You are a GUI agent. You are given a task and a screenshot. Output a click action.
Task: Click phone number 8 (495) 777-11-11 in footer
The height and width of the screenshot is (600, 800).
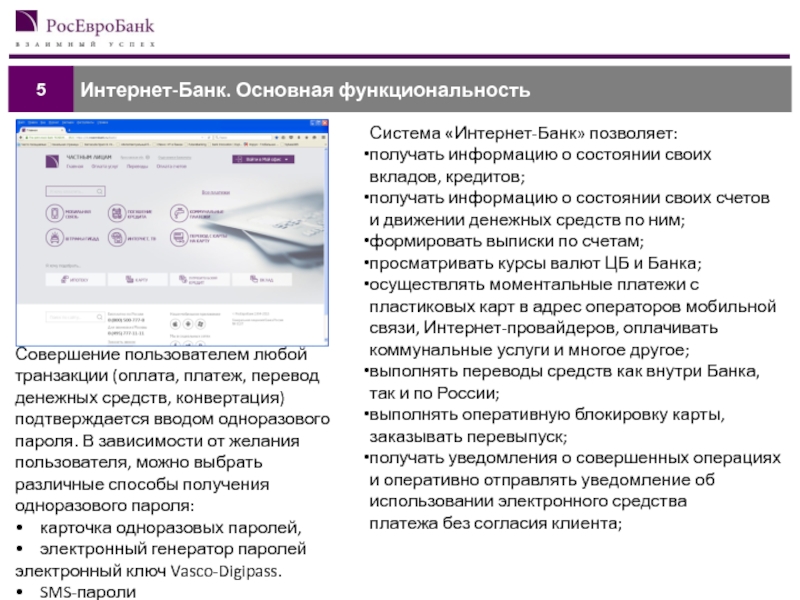[x=126, y=333]
